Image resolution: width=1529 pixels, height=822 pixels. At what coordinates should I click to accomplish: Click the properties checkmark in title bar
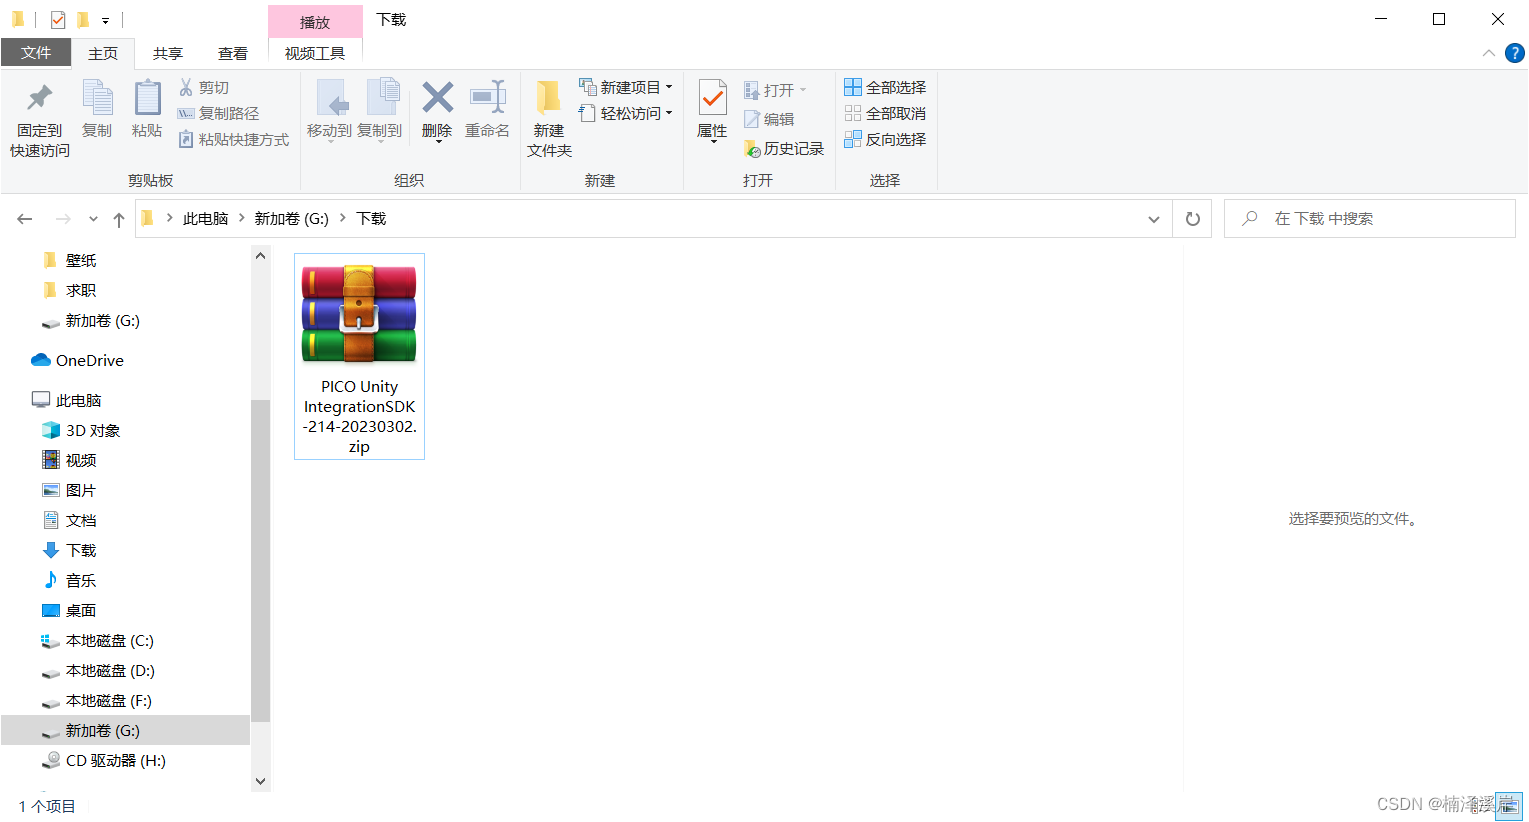(x=58, y=20)
